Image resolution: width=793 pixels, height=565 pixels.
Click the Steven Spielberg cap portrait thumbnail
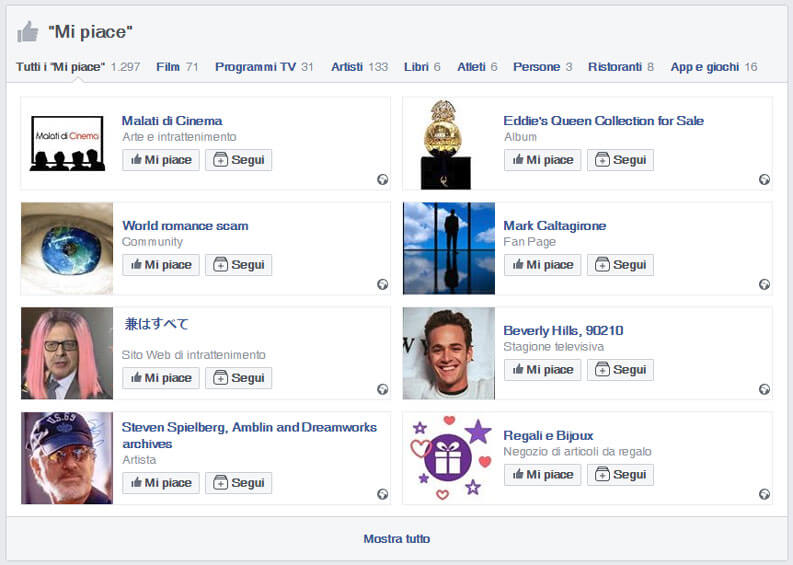pos(67,458)
